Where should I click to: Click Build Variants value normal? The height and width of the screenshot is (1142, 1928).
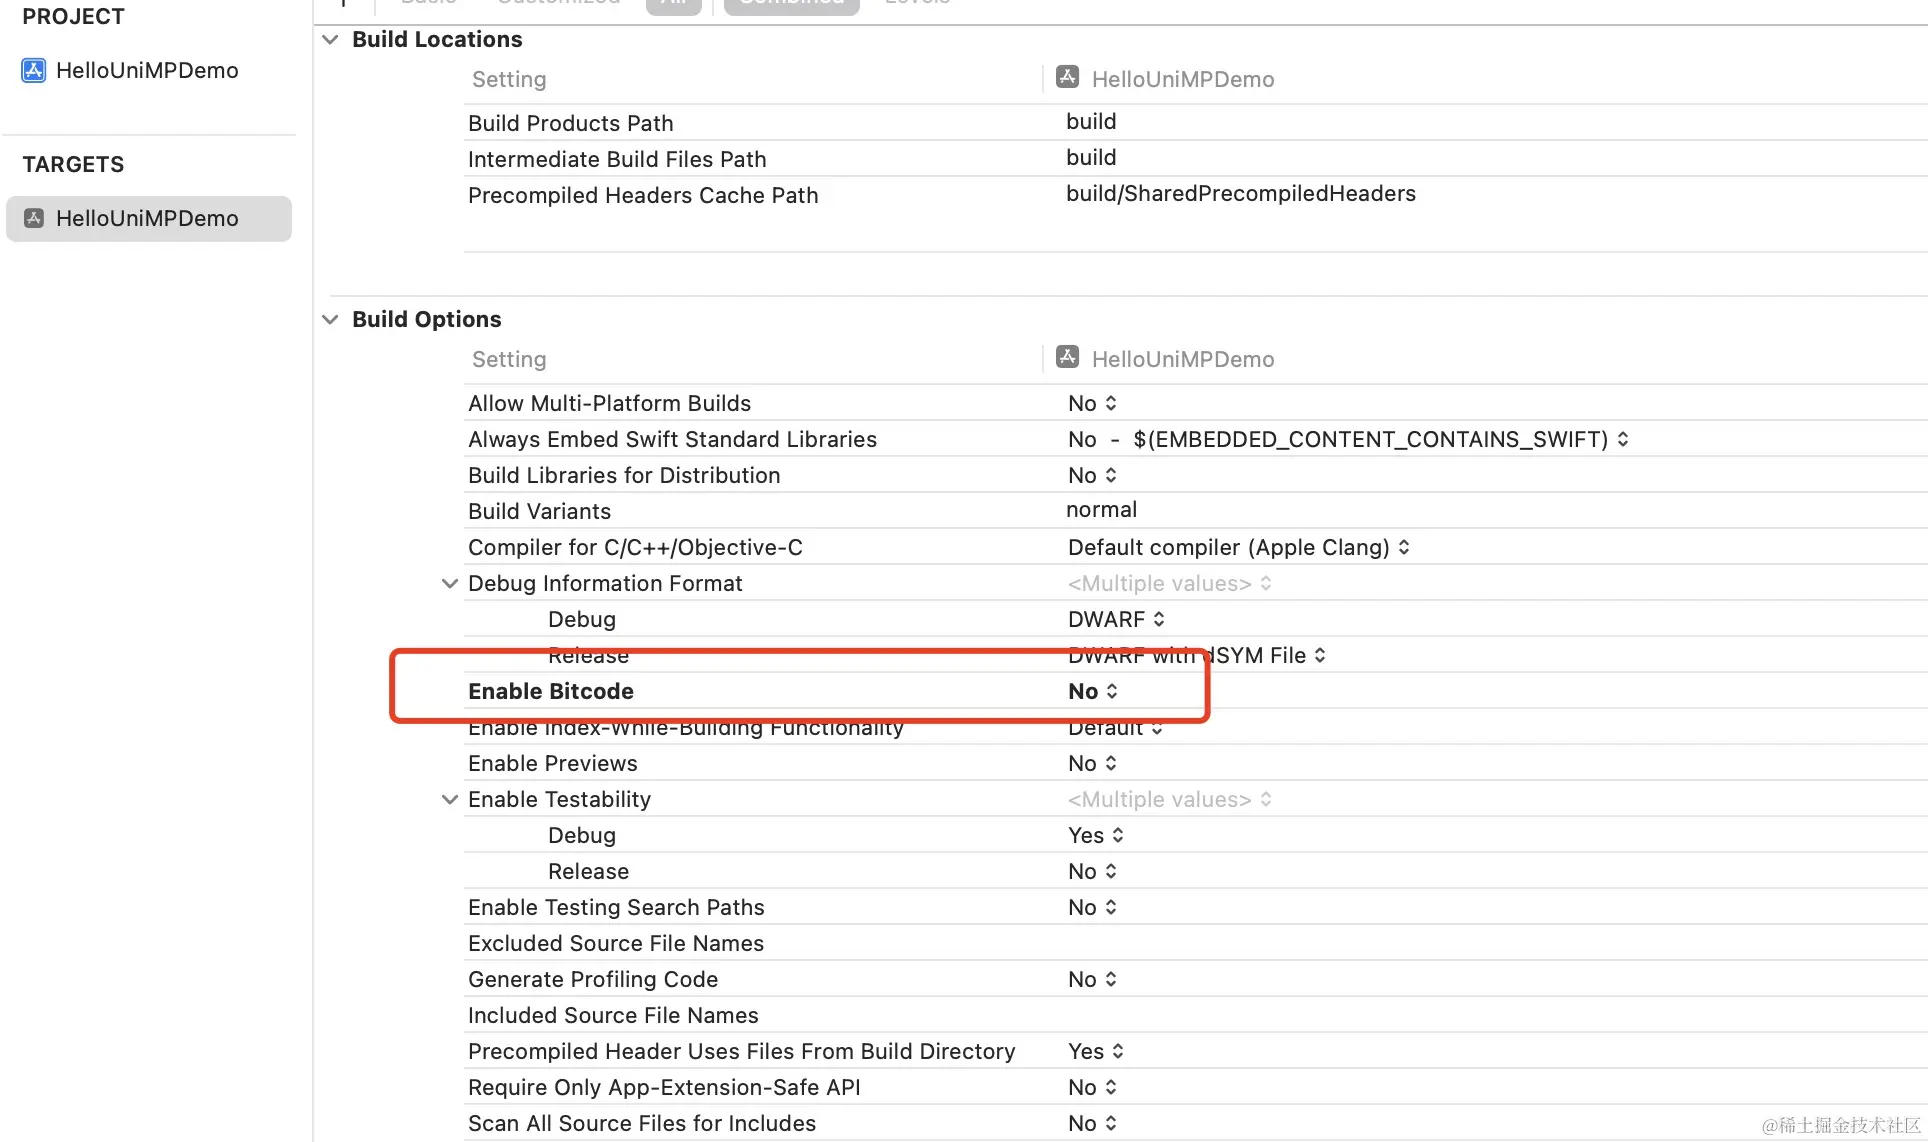coord(1101,509)
